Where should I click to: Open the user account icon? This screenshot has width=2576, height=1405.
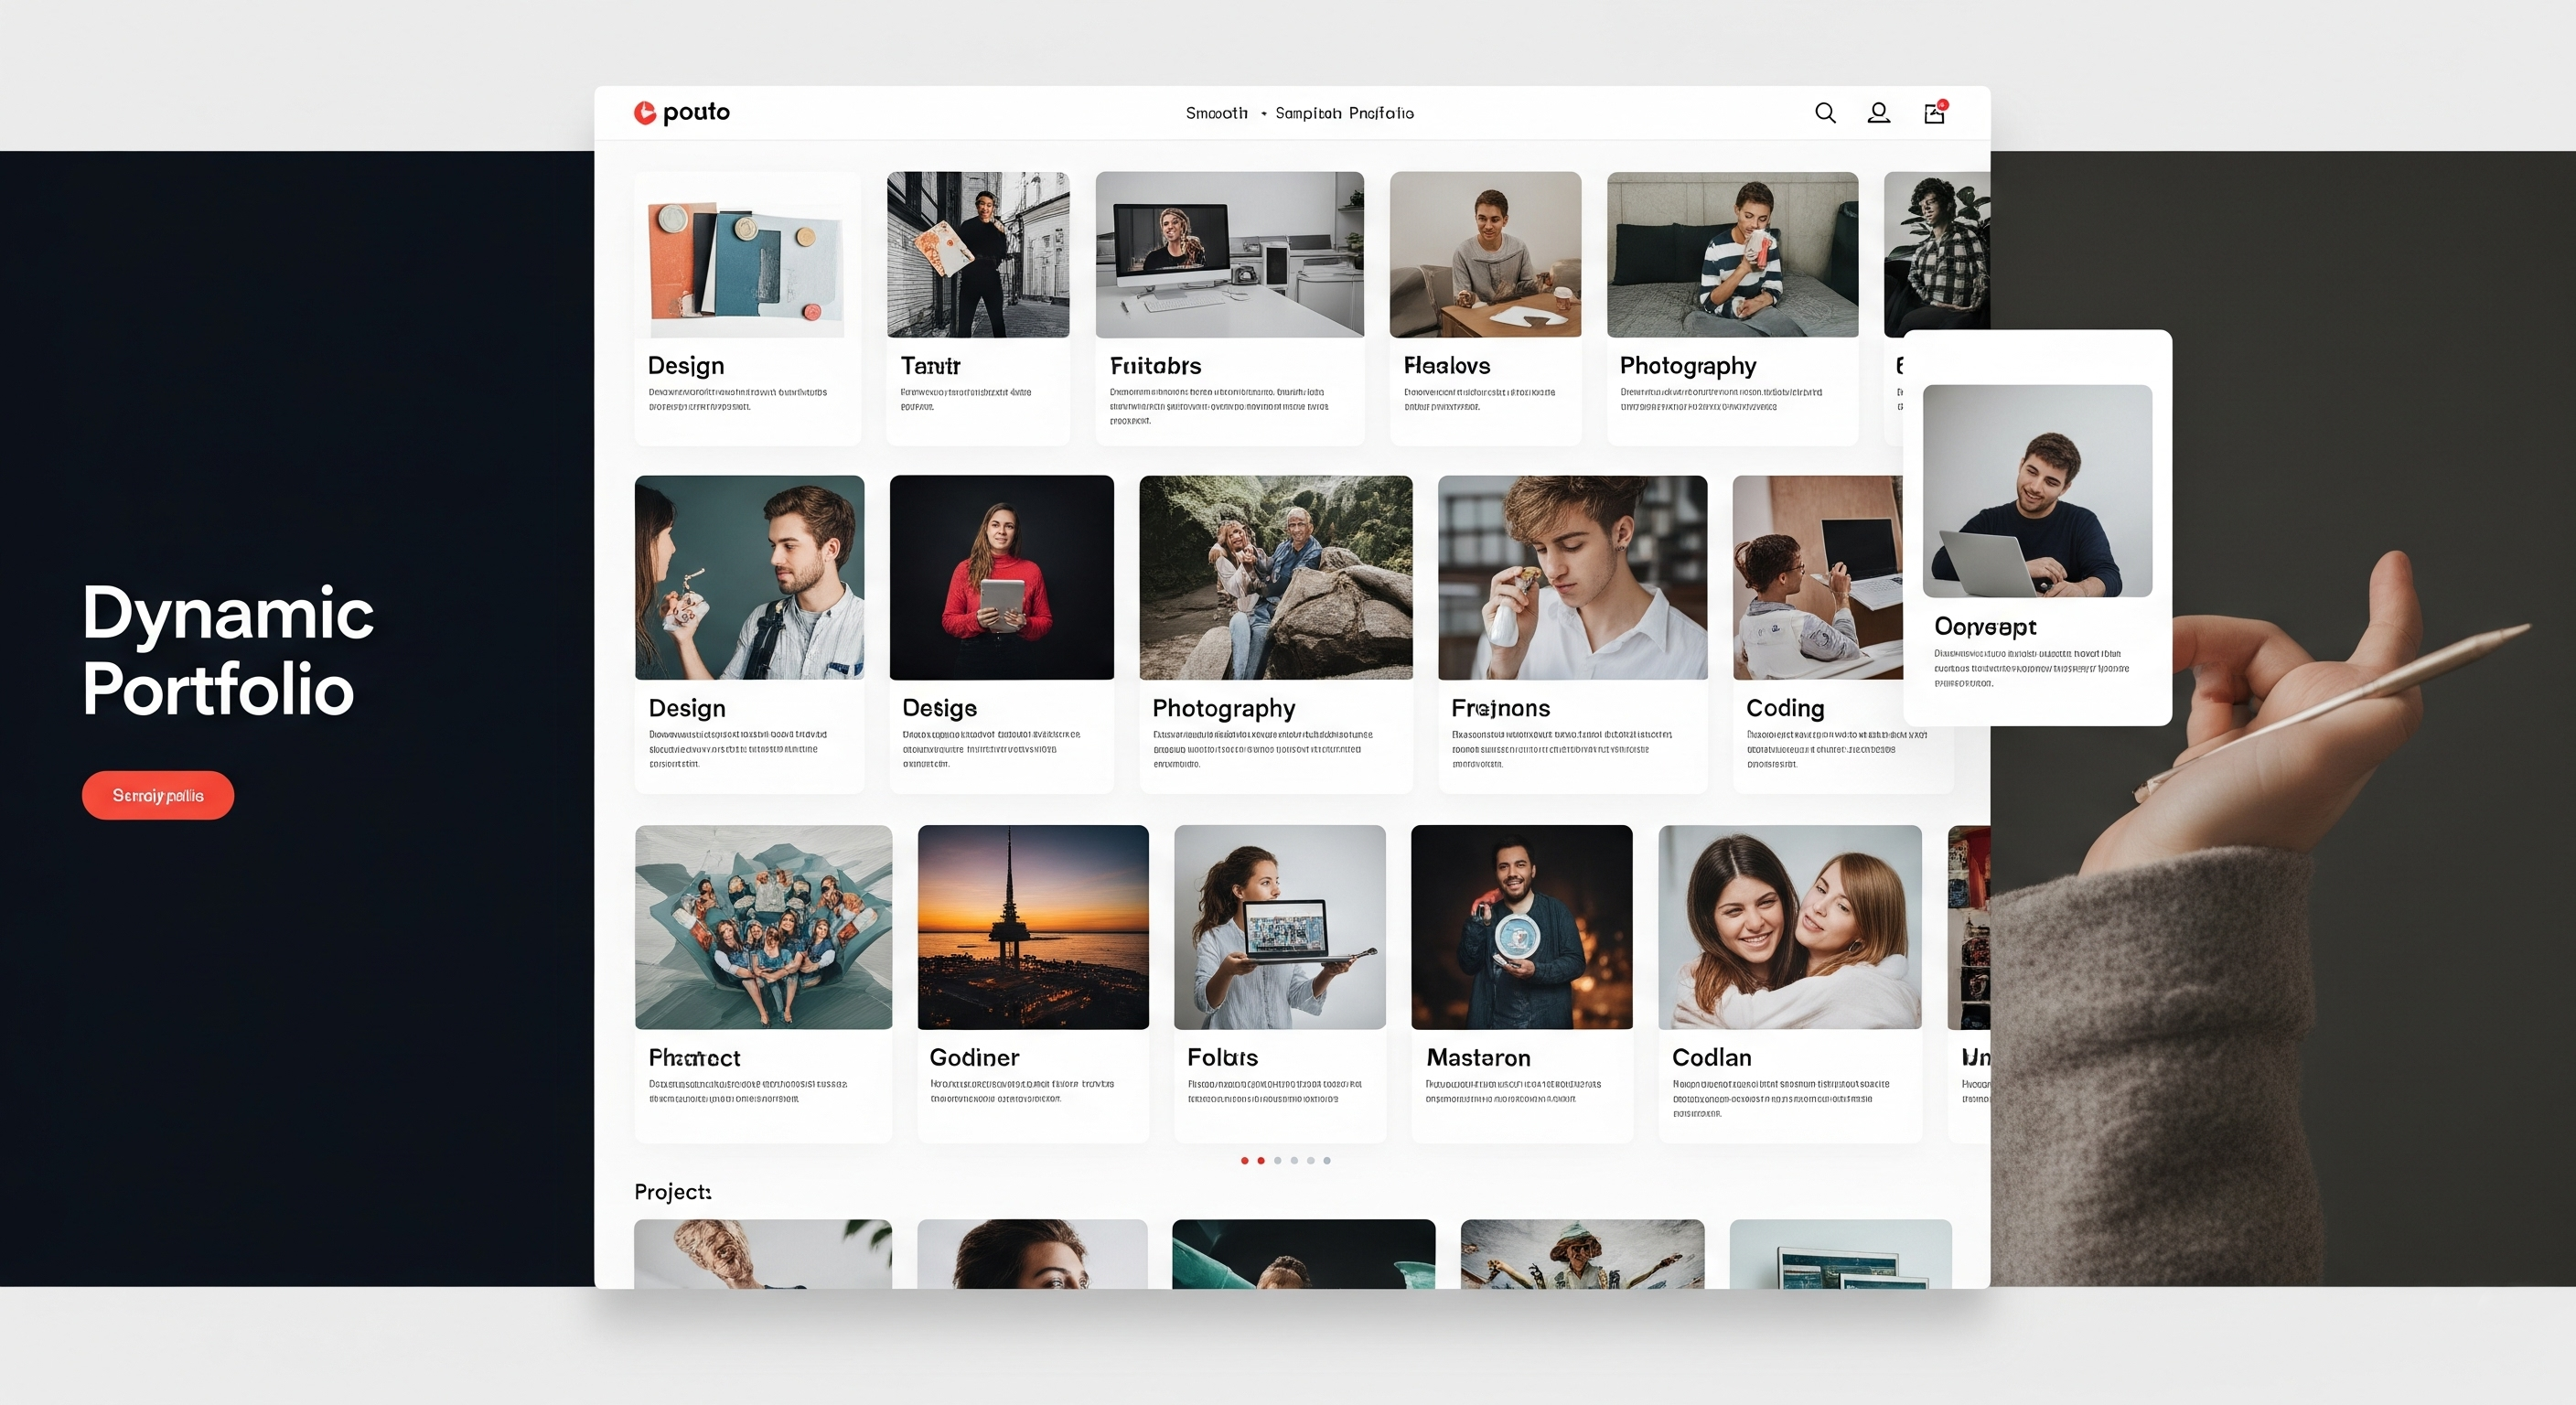pos(1879,113)
